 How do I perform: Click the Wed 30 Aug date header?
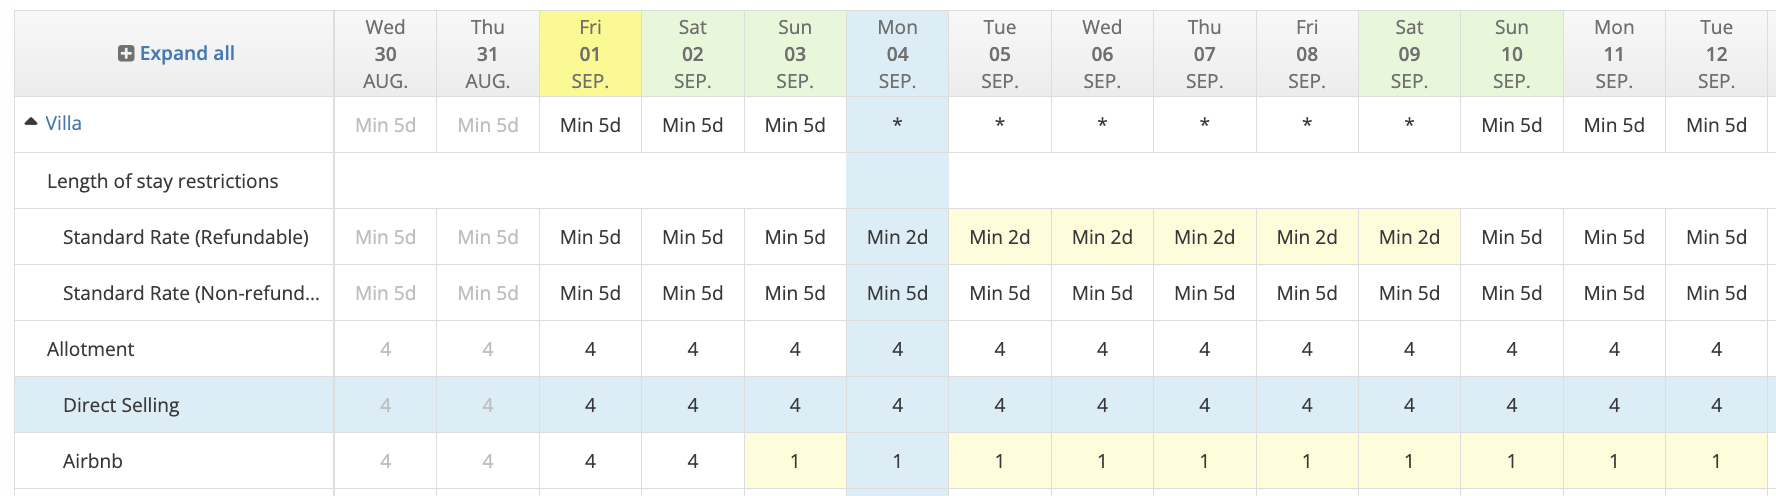tap(385, 54)
